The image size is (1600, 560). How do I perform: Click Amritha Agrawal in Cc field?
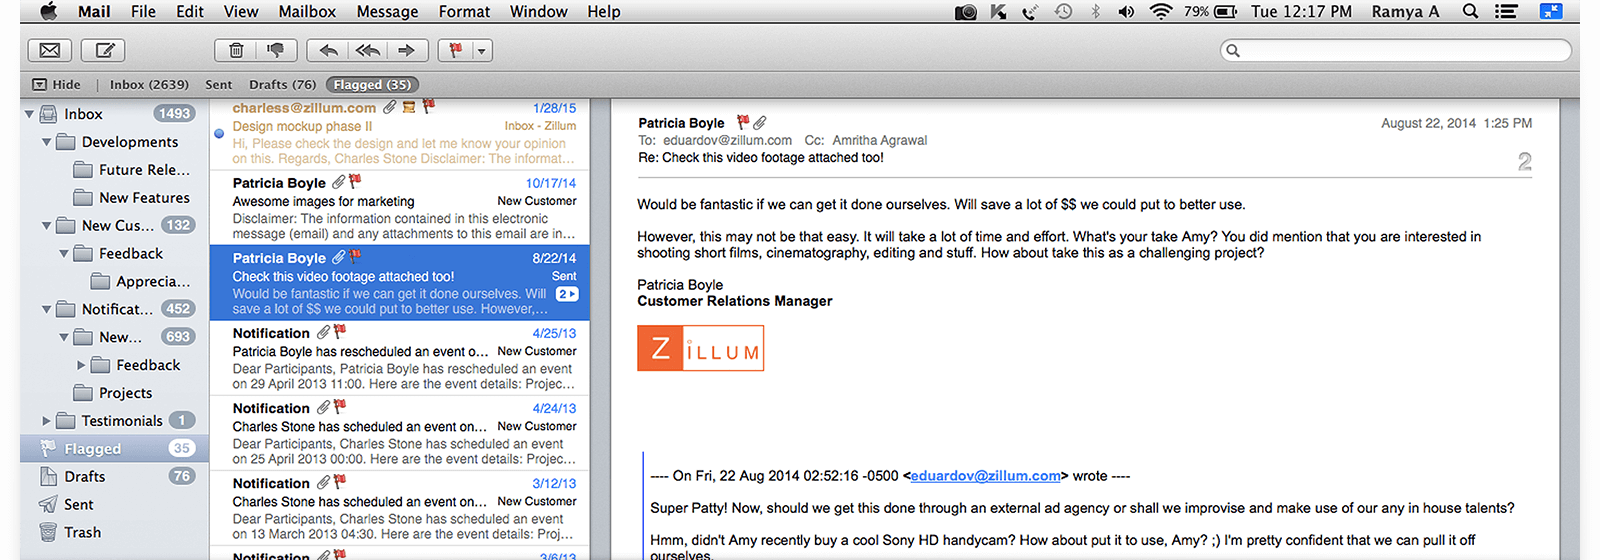pyautogui.click(x=880, y=140)
